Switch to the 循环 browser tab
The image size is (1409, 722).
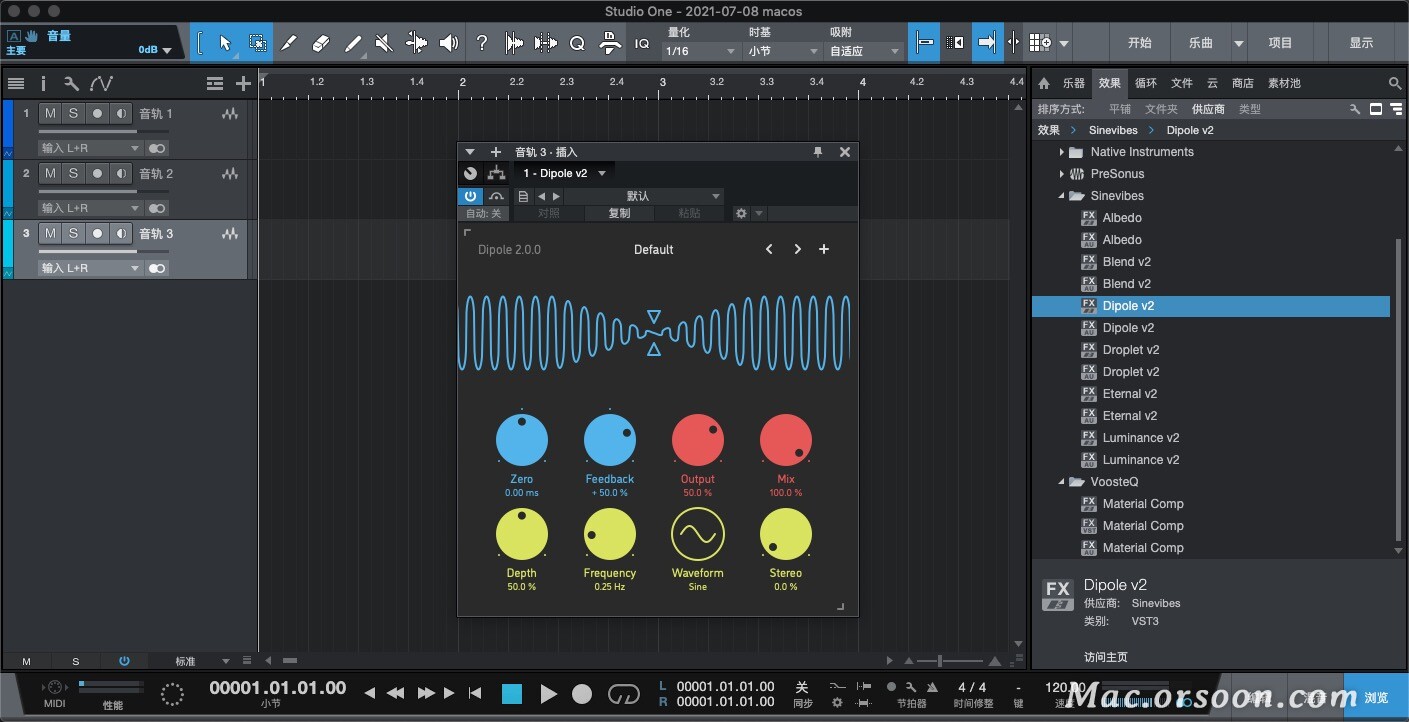pos(1146,84)
